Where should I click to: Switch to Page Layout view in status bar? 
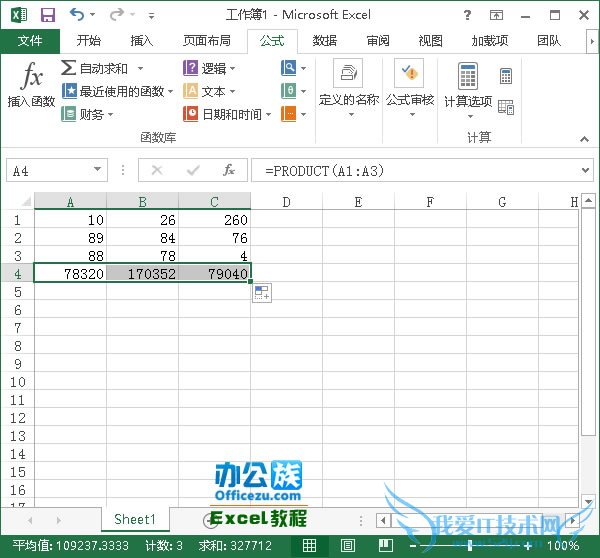(347, 546)
